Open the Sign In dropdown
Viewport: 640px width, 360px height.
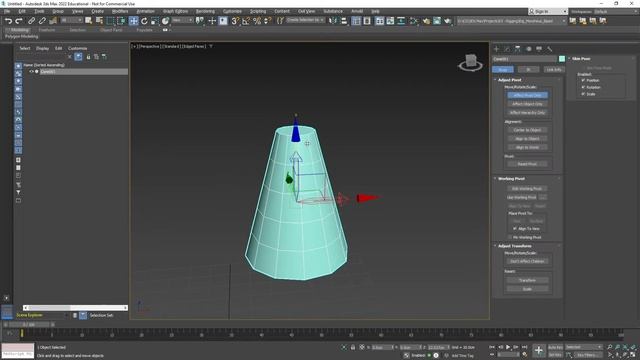click(547, 11)
